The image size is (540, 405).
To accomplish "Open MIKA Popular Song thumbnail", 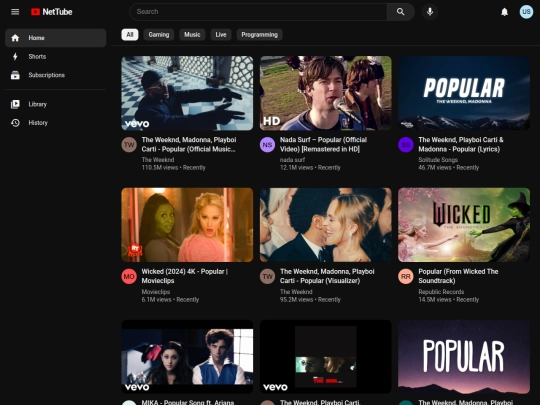I will [187, 357].
